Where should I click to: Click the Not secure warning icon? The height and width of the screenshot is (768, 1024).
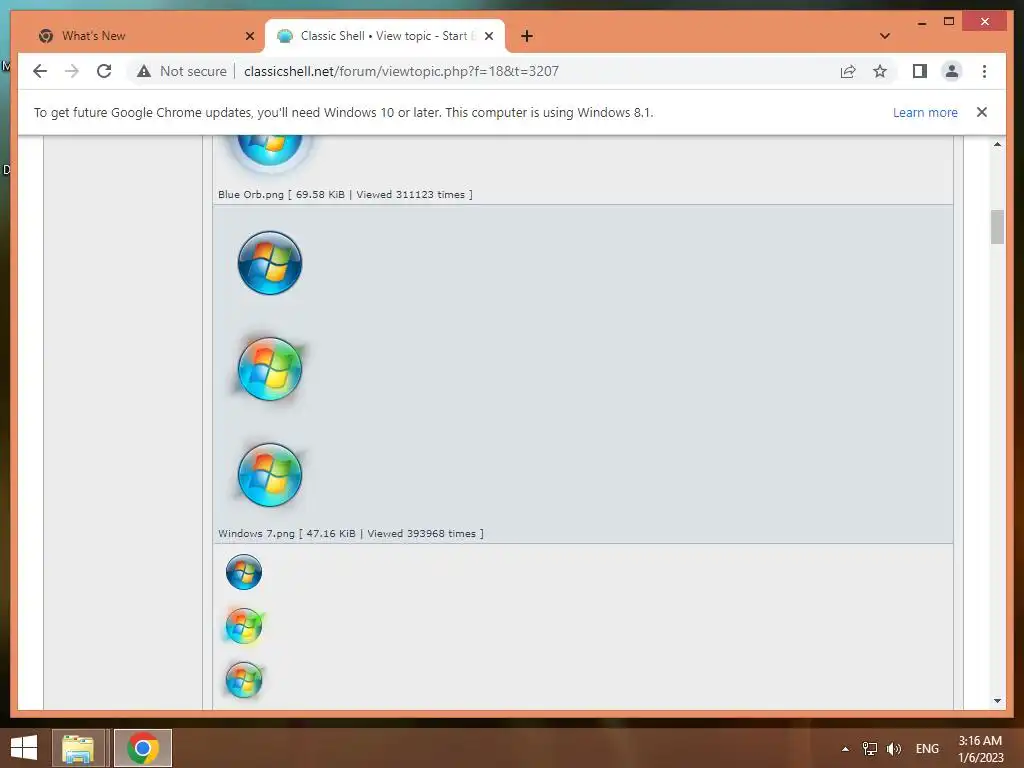(144, 71)
